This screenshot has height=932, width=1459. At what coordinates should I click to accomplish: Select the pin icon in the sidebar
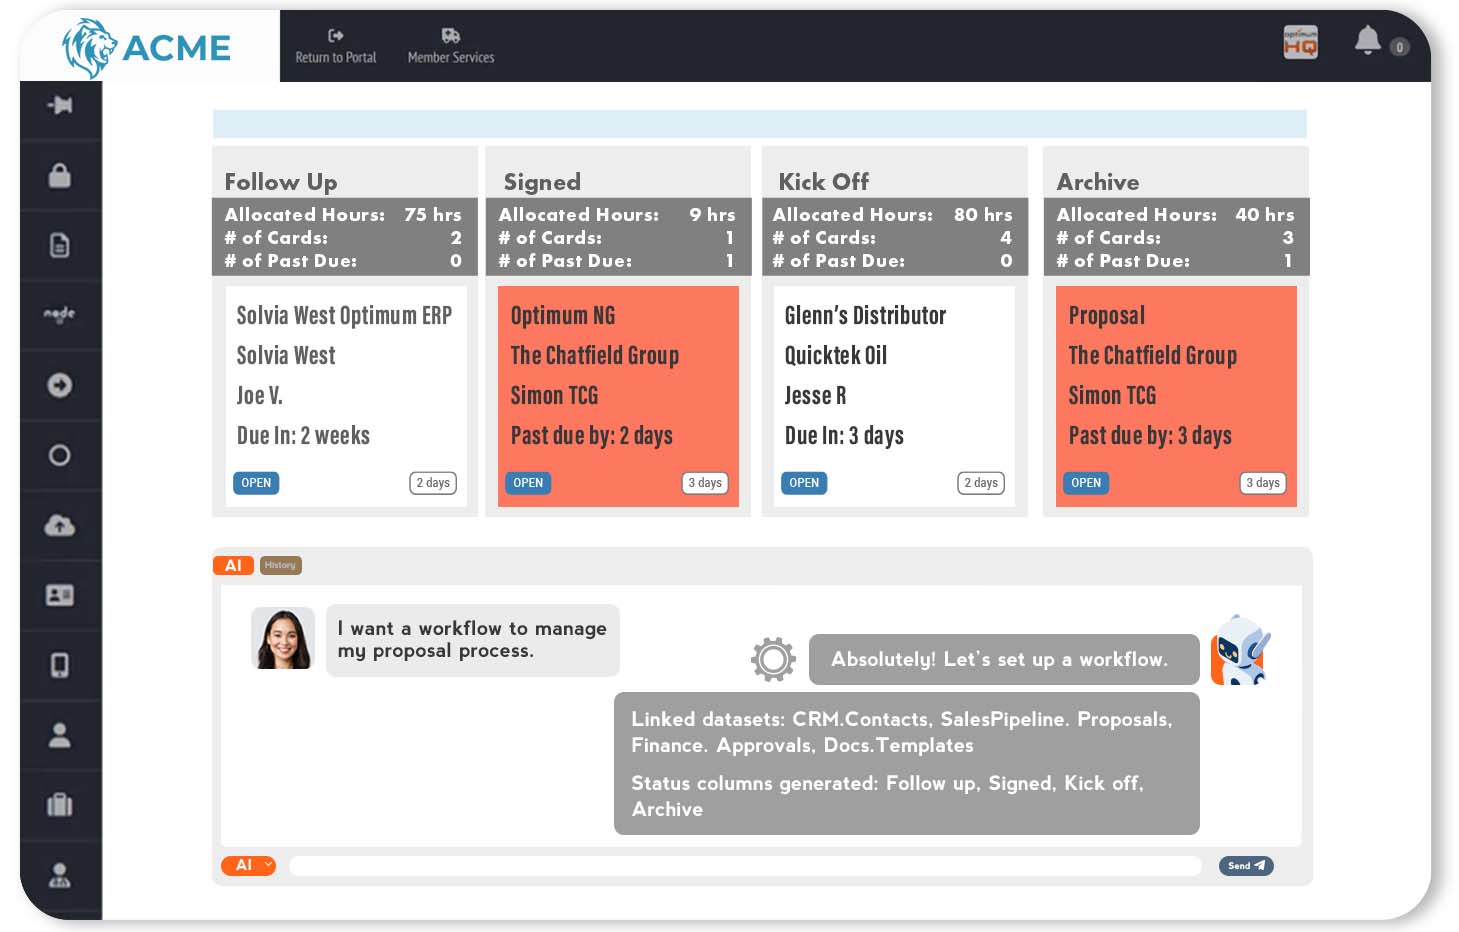[59, 104]
